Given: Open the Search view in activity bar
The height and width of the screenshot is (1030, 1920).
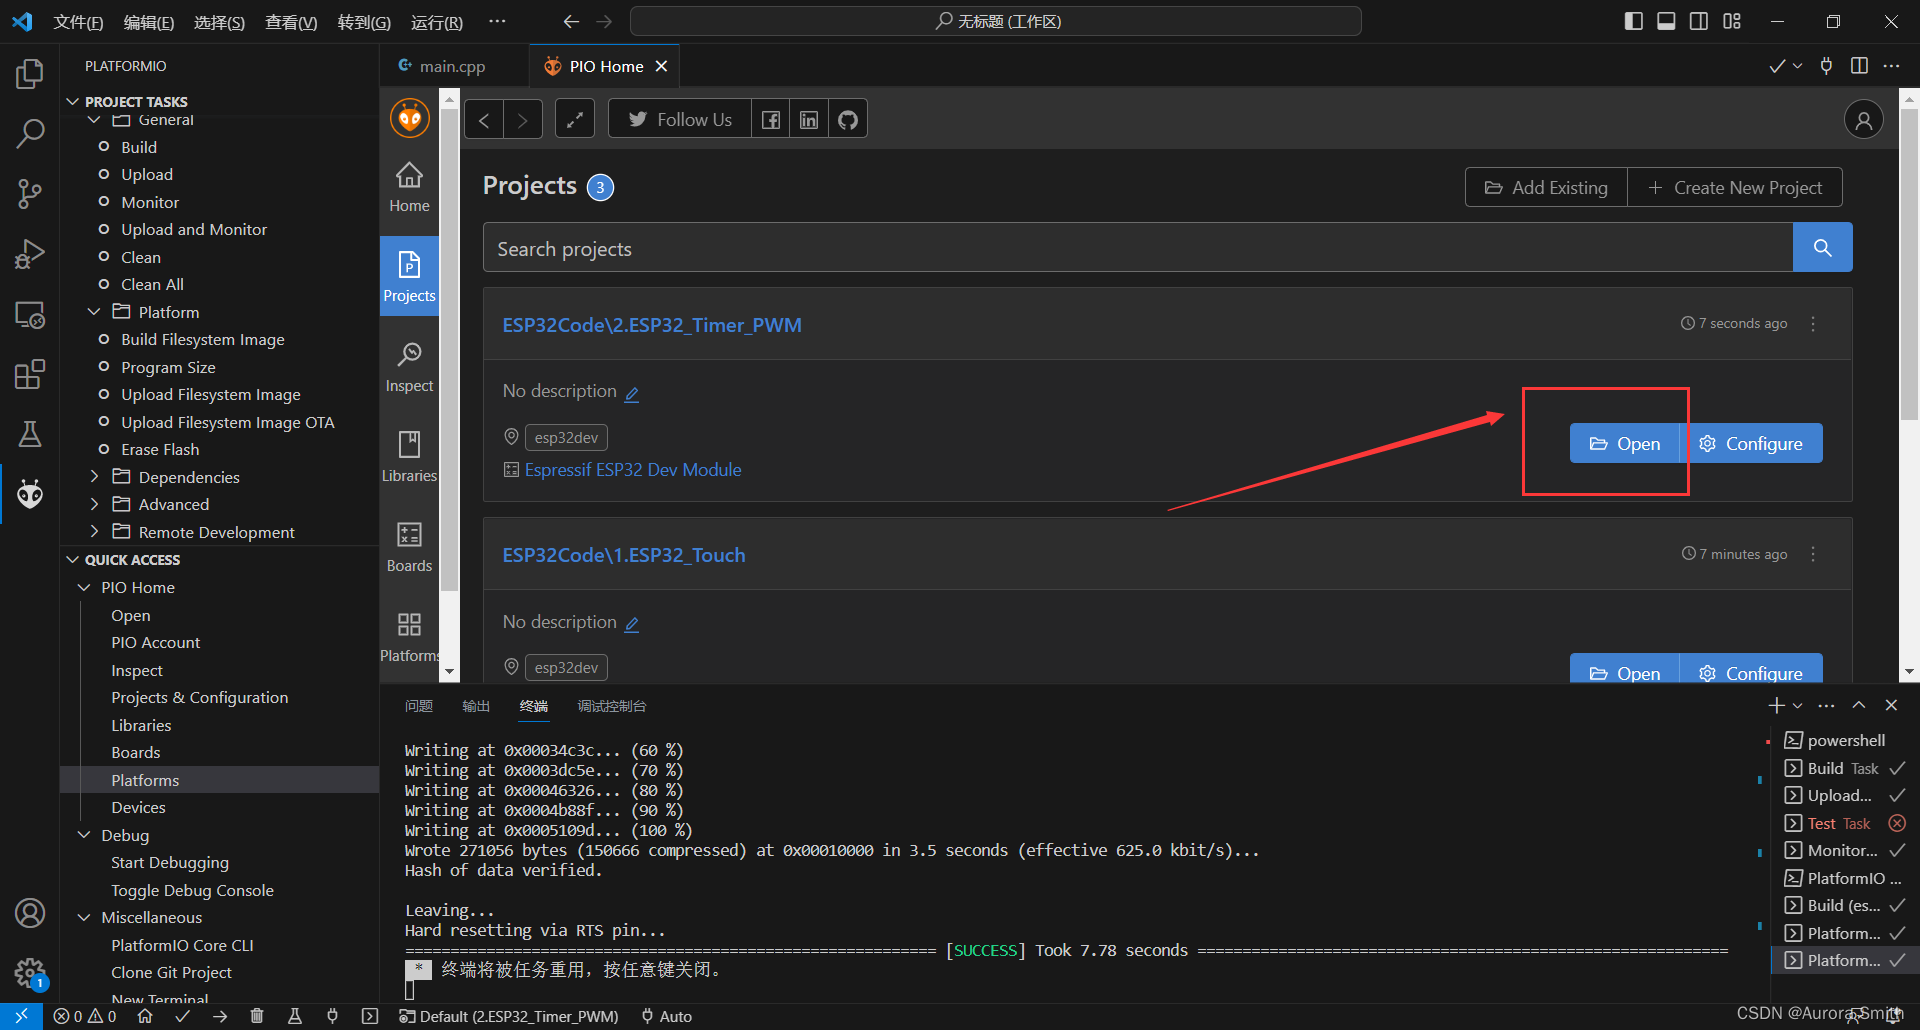Looking at the screenshot, I should click(x=30, y=133).
